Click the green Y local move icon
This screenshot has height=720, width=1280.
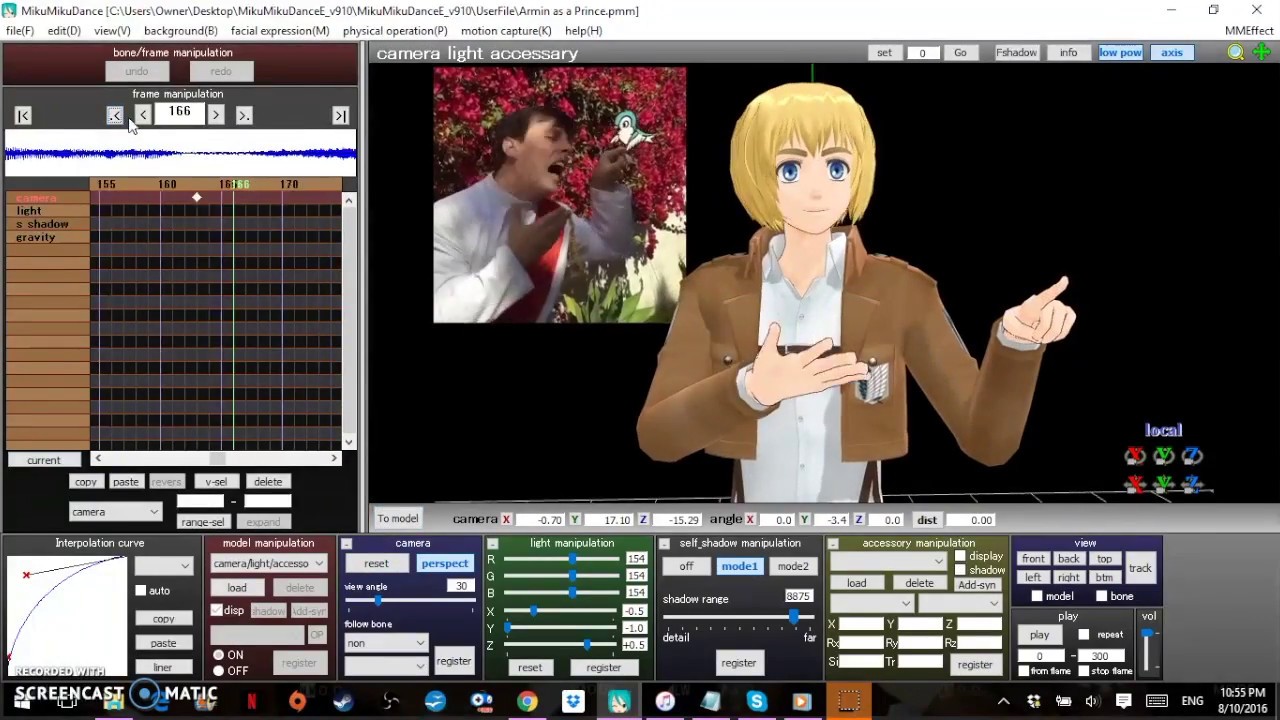[x=1164, y=484]
